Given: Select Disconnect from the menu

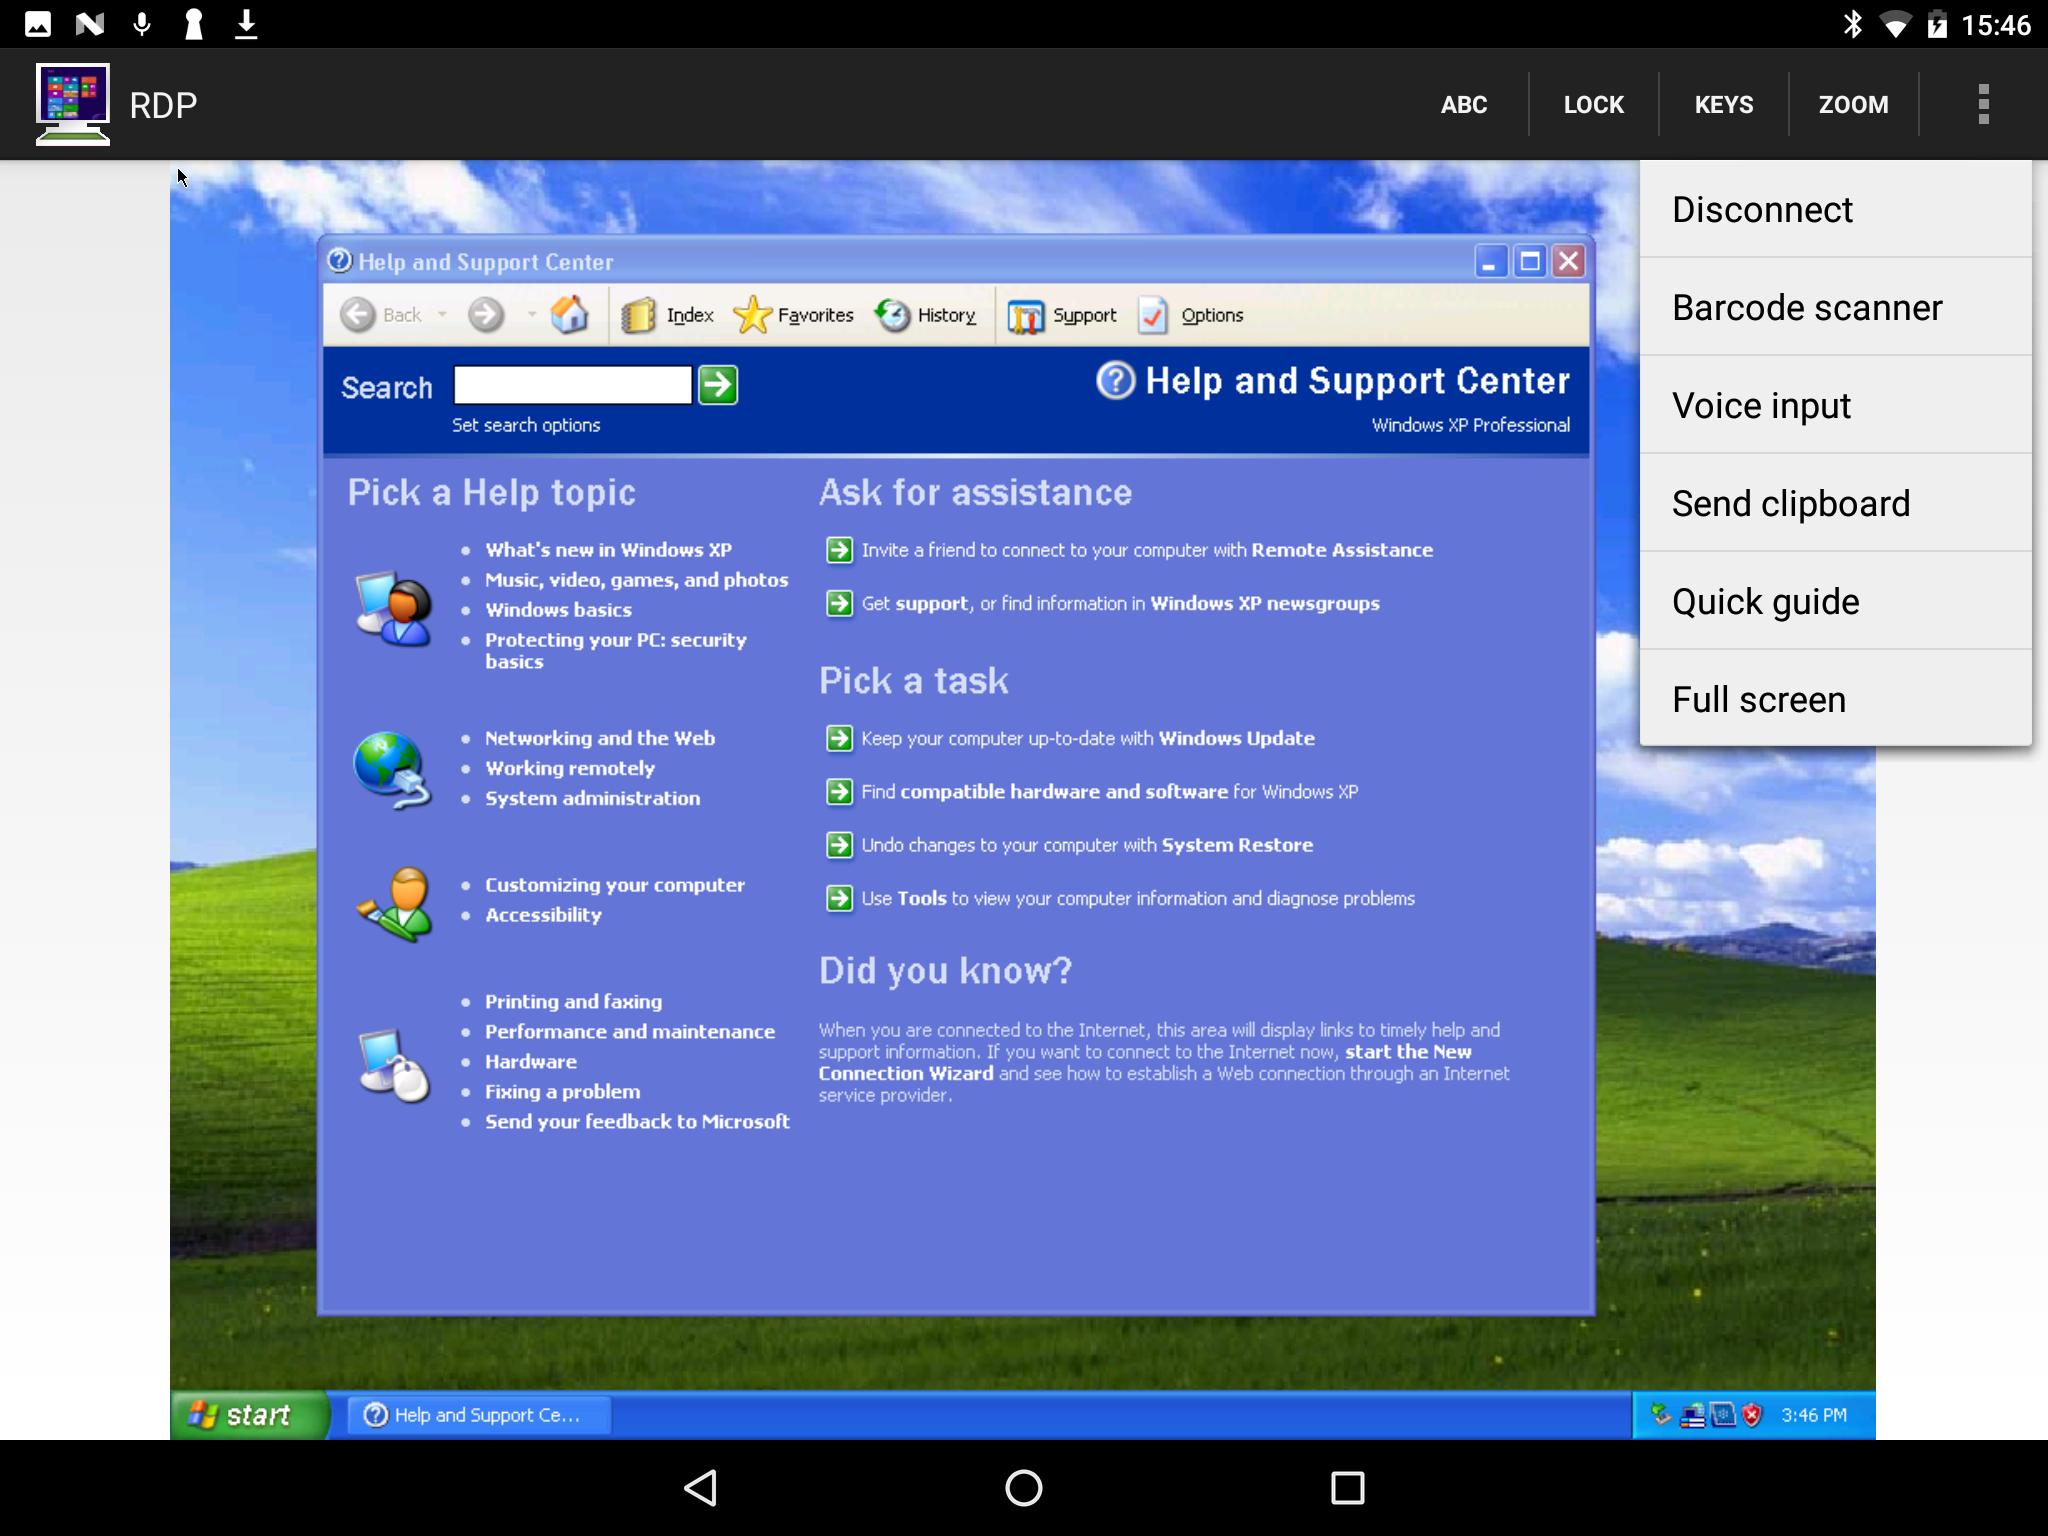Looking at the screenshot, I should point(1835,209).
